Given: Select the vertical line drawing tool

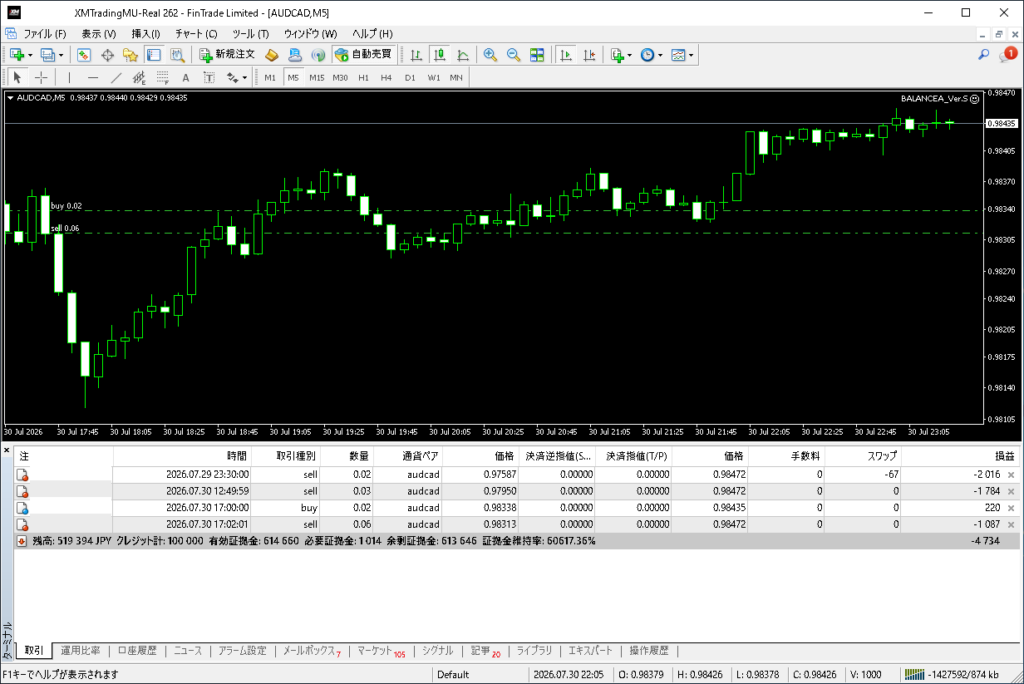Looking at the screenshot, I should (x=69, y=78).
